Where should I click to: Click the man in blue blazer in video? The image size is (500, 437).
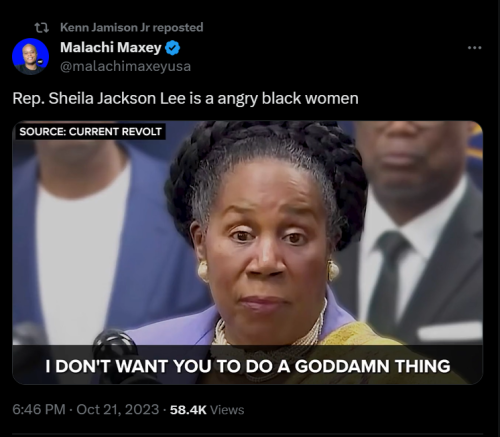(x=93, y=240)
